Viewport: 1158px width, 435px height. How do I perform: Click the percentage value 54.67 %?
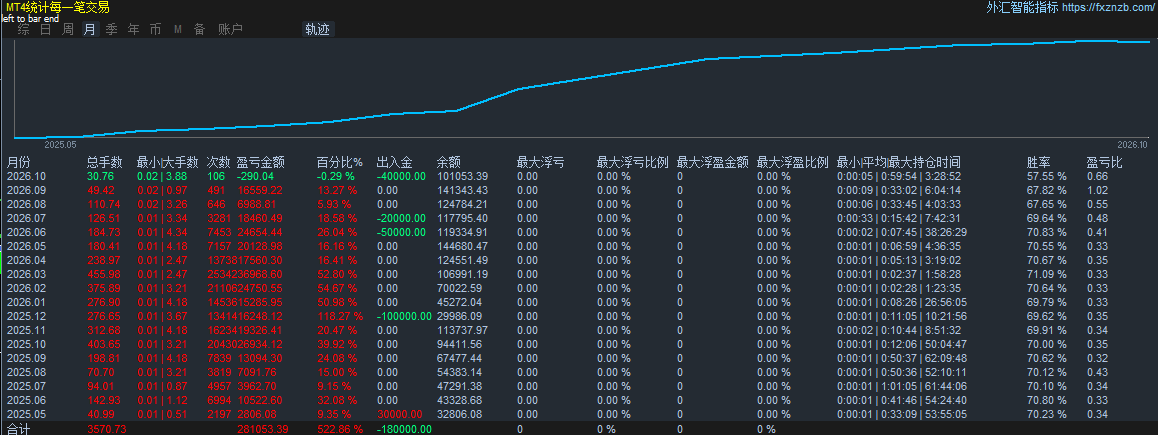(335, 288)
